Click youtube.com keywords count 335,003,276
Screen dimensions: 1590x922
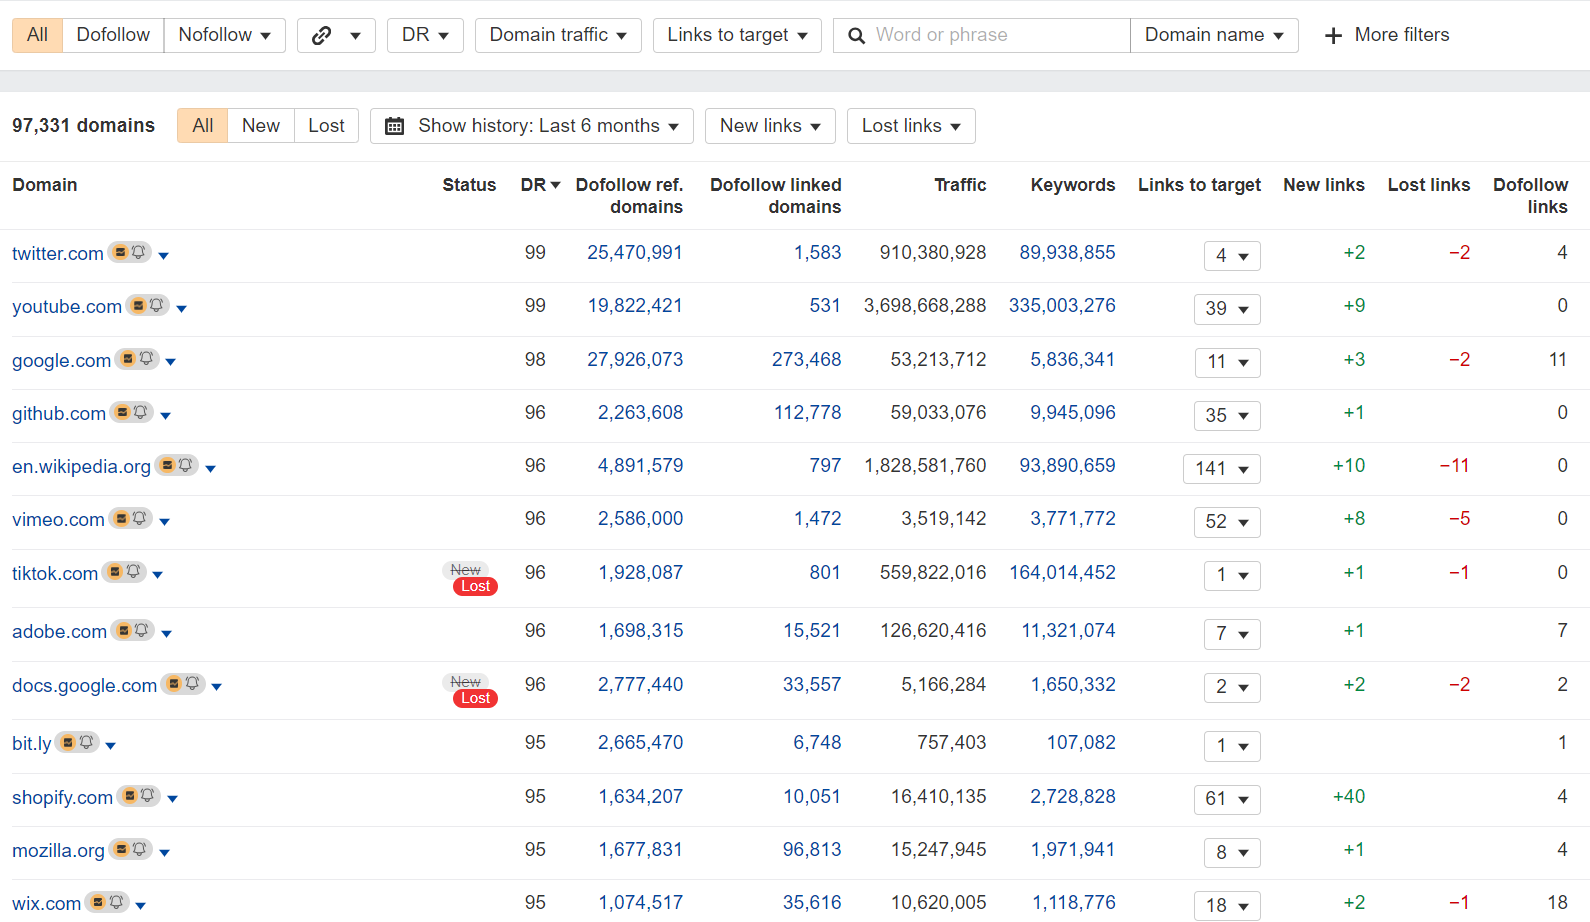(1062, 306)
